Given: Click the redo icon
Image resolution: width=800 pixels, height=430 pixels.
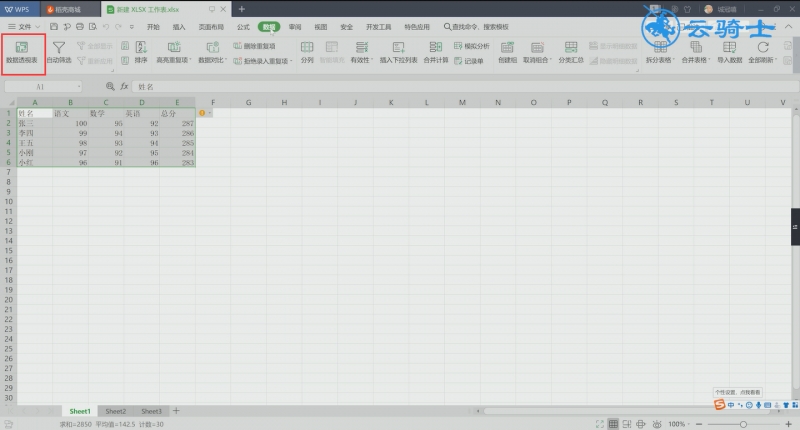Looking at the screenshot, I should pos(118,27).
